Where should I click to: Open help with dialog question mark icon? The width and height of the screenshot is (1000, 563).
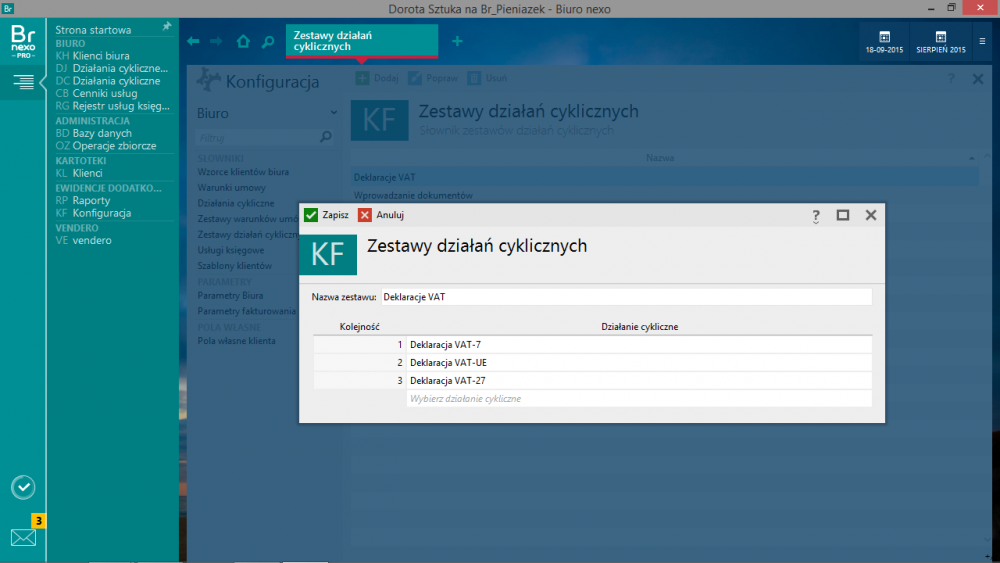click(x=816, y=215)
